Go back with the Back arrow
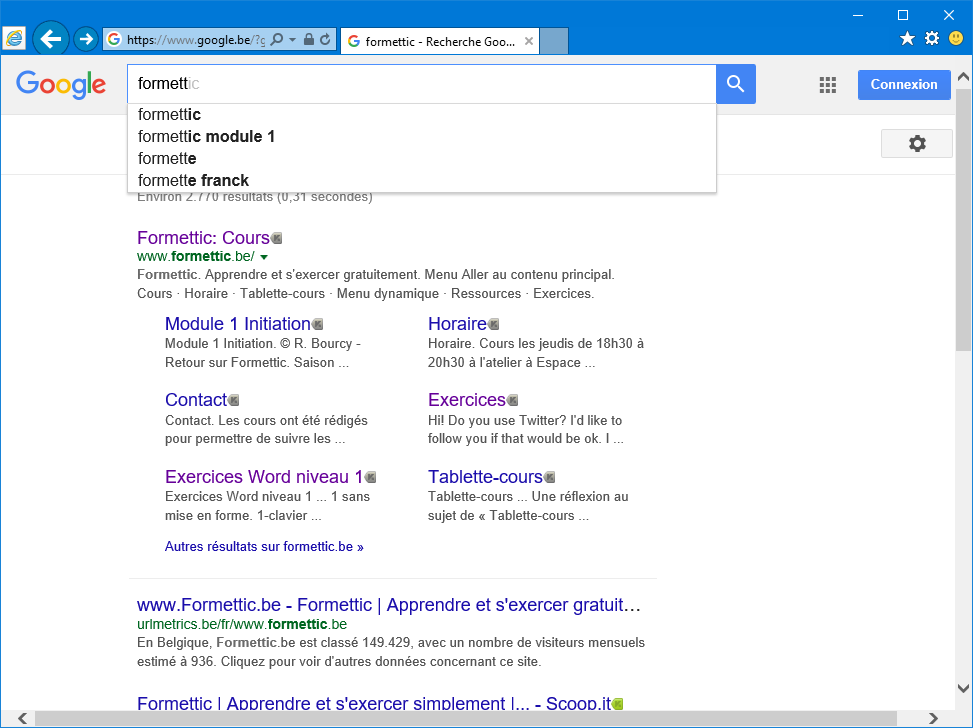Viewport: 973px width, 728px height. pyautogui.click(x=50, y=40)
